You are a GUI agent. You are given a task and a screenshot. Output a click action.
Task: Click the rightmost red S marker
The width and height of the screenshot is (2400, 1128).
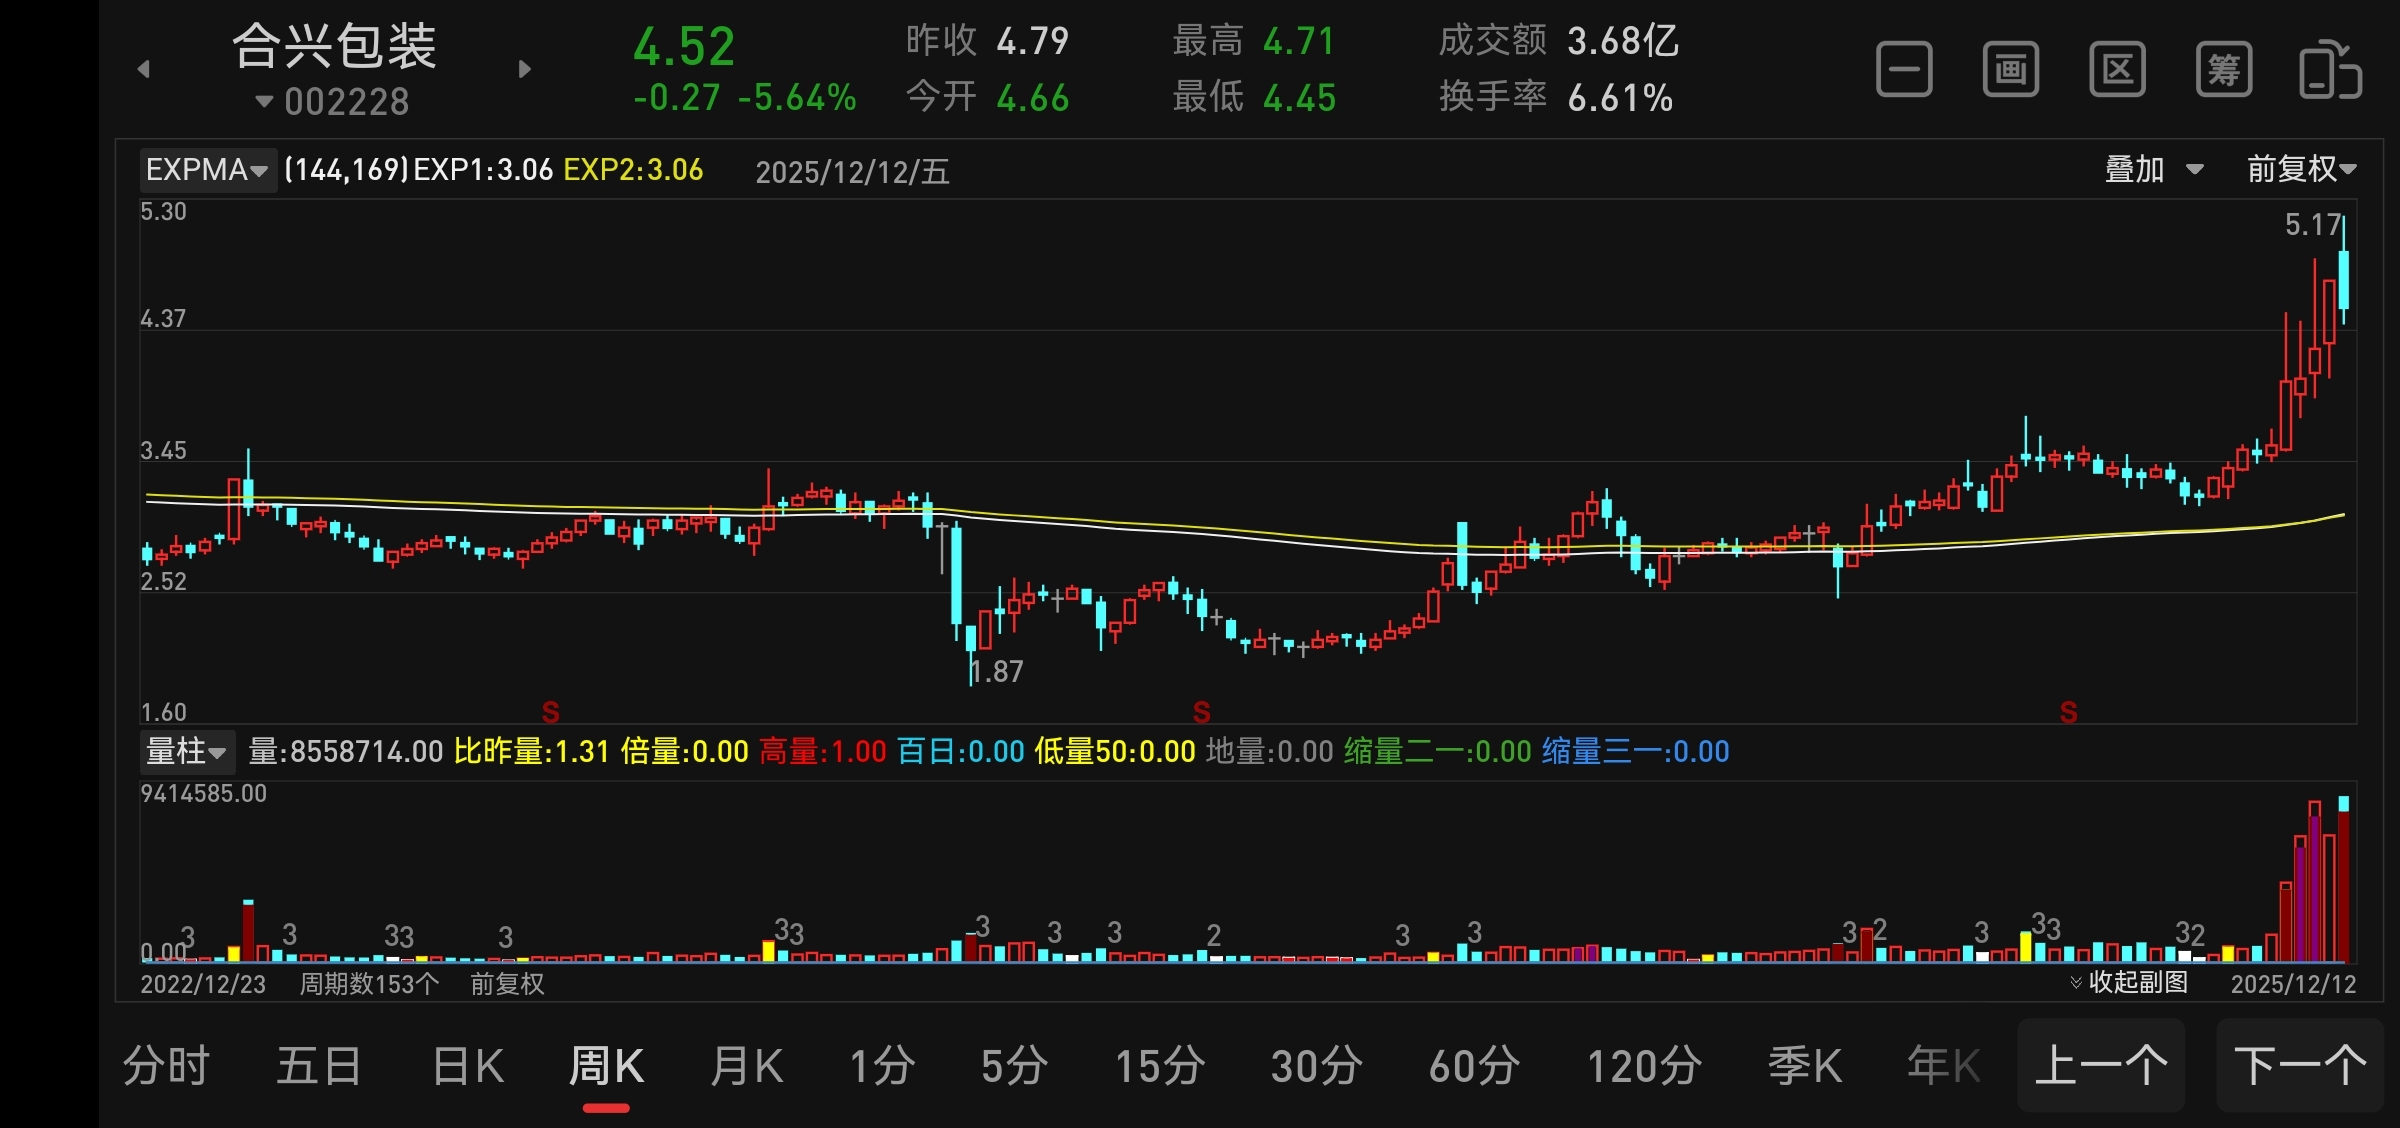point(2069,712)
